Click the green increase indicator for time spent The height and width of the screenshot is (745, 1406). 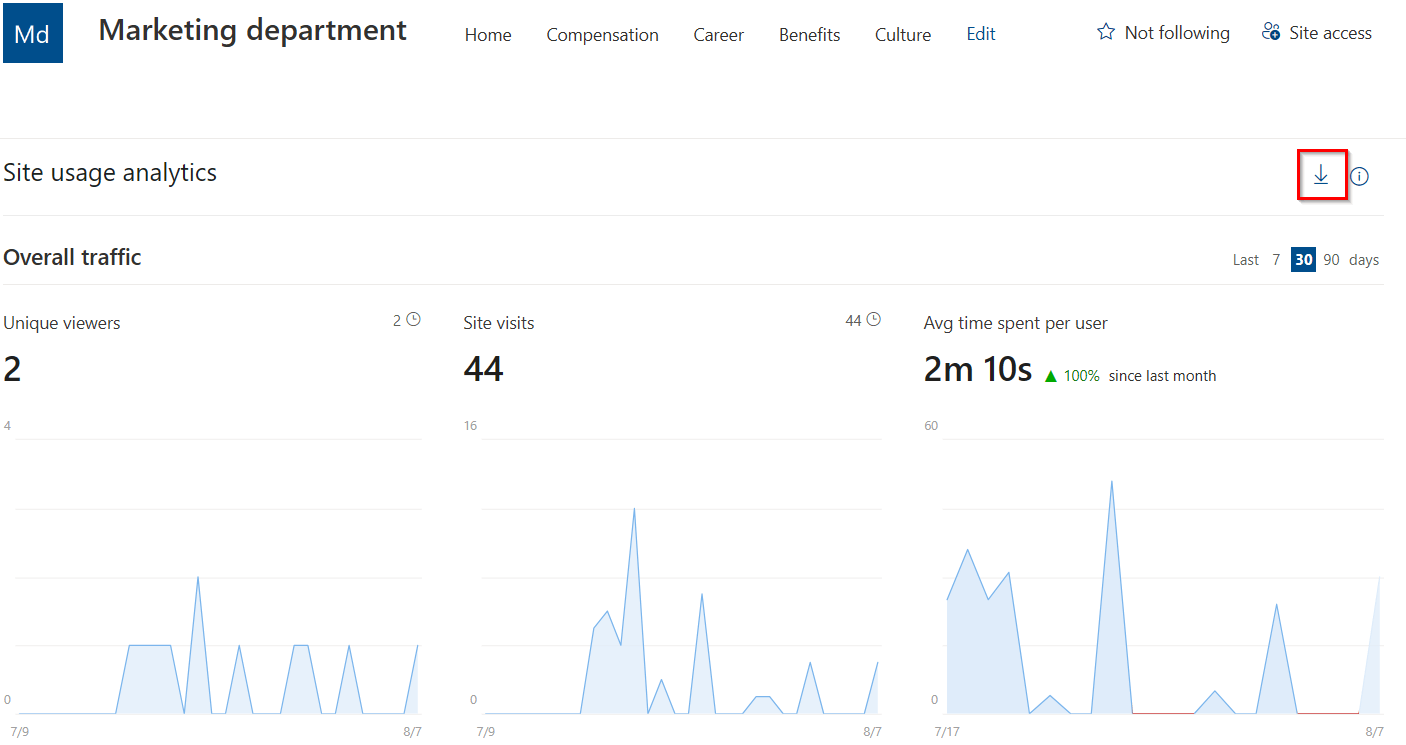[1051, 375]
